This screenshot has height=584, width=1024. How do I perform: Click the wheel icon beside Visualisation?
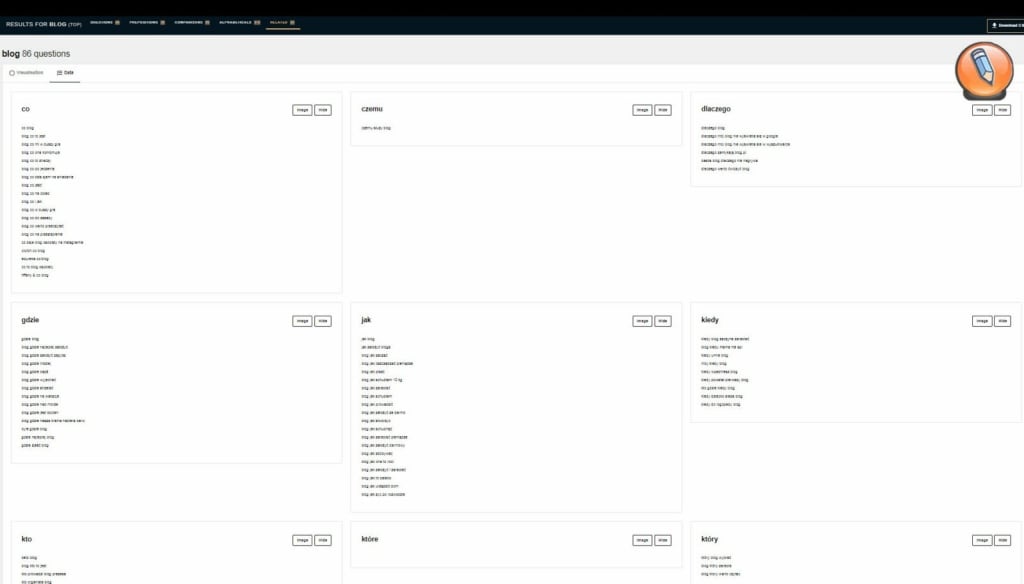click(13, 72)
